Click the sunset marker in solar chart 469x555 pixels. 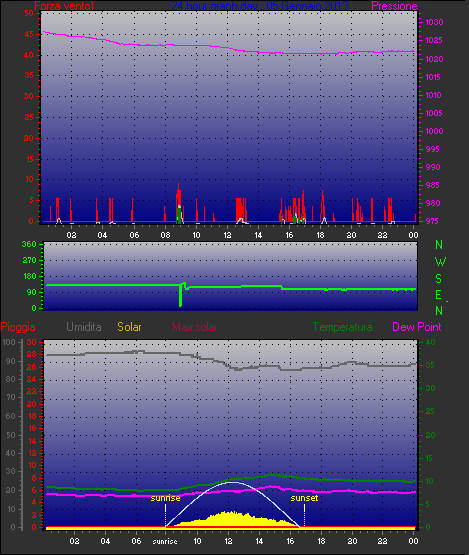coord(304,498)
